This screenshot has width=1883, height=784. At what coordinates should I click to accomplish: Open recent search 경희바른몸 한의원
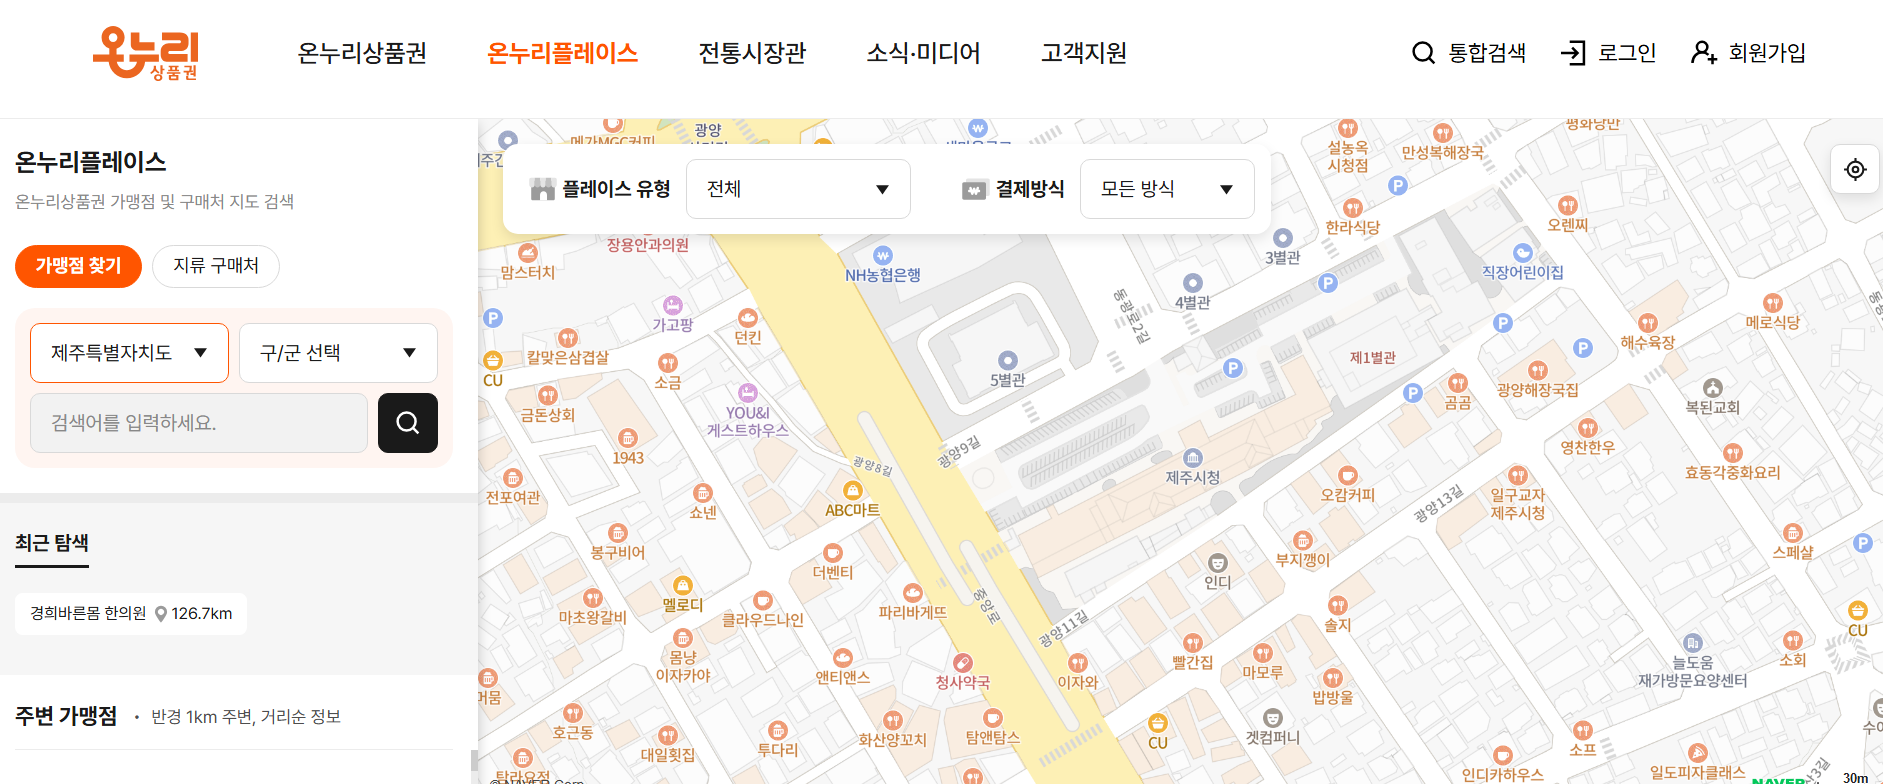131,614
